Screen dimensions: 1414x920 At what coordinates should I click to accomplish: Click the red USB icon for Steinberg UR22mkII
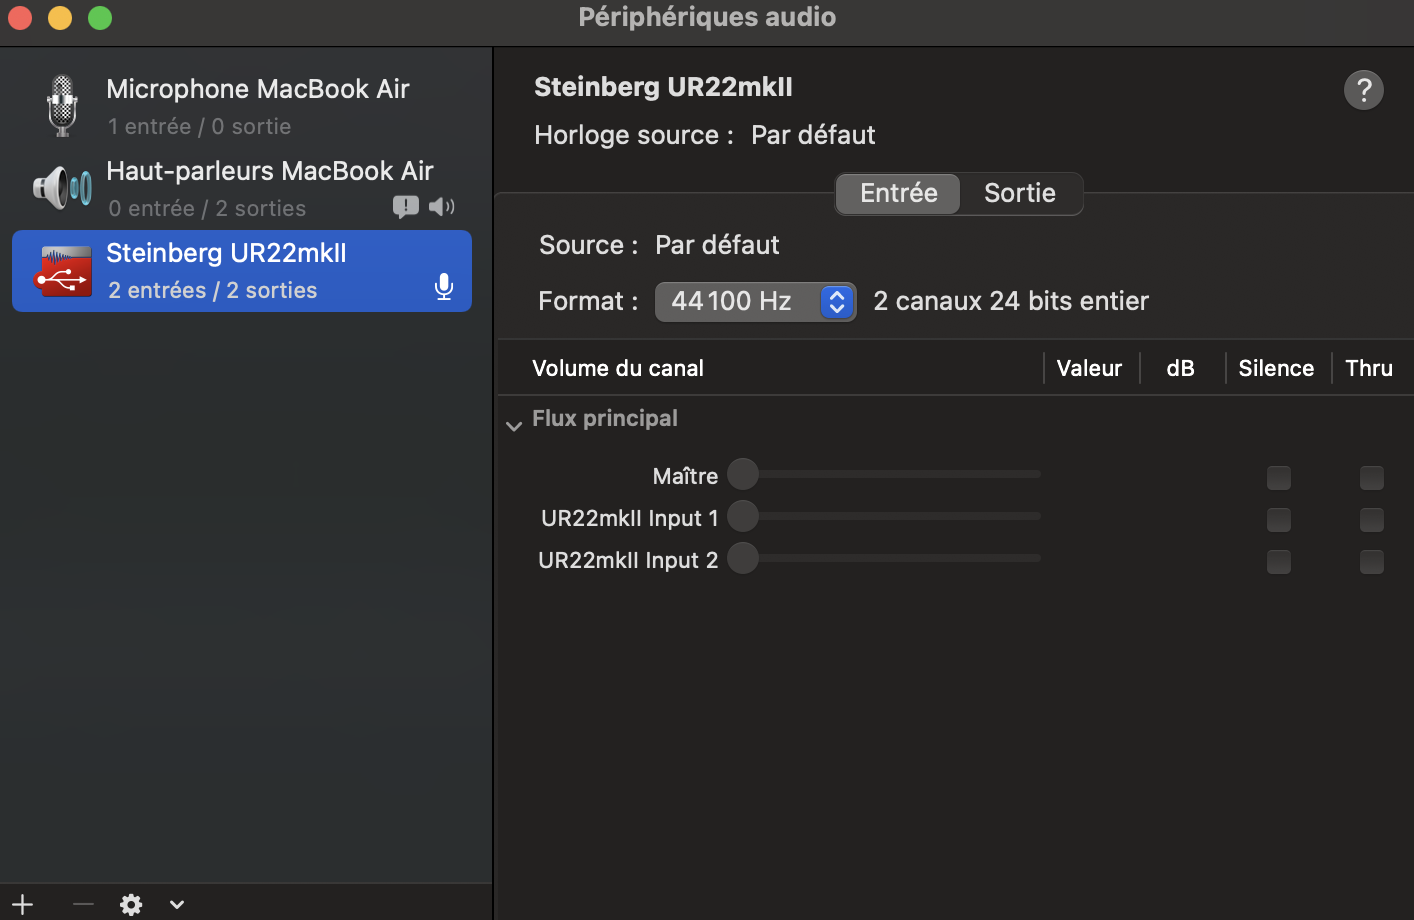[x=62, y=271]
